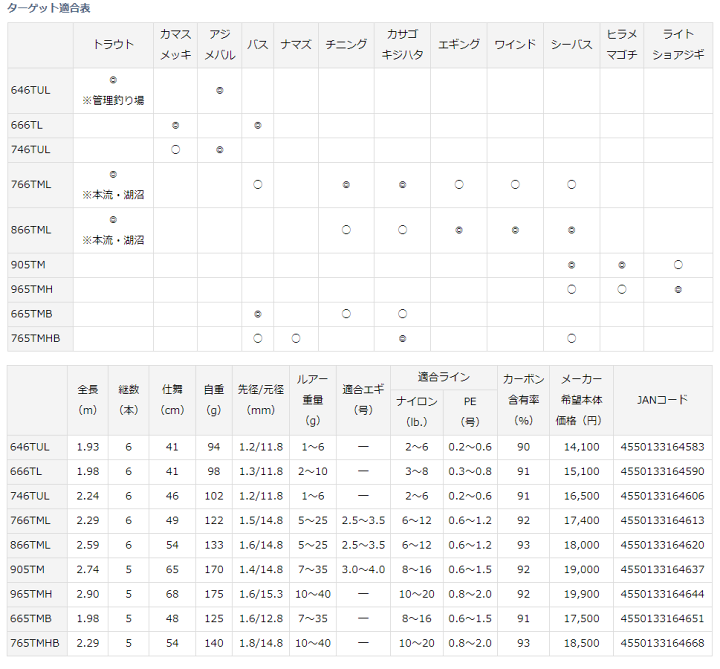Click 765TMHB circle mark under ナマズ

point(296,338)
